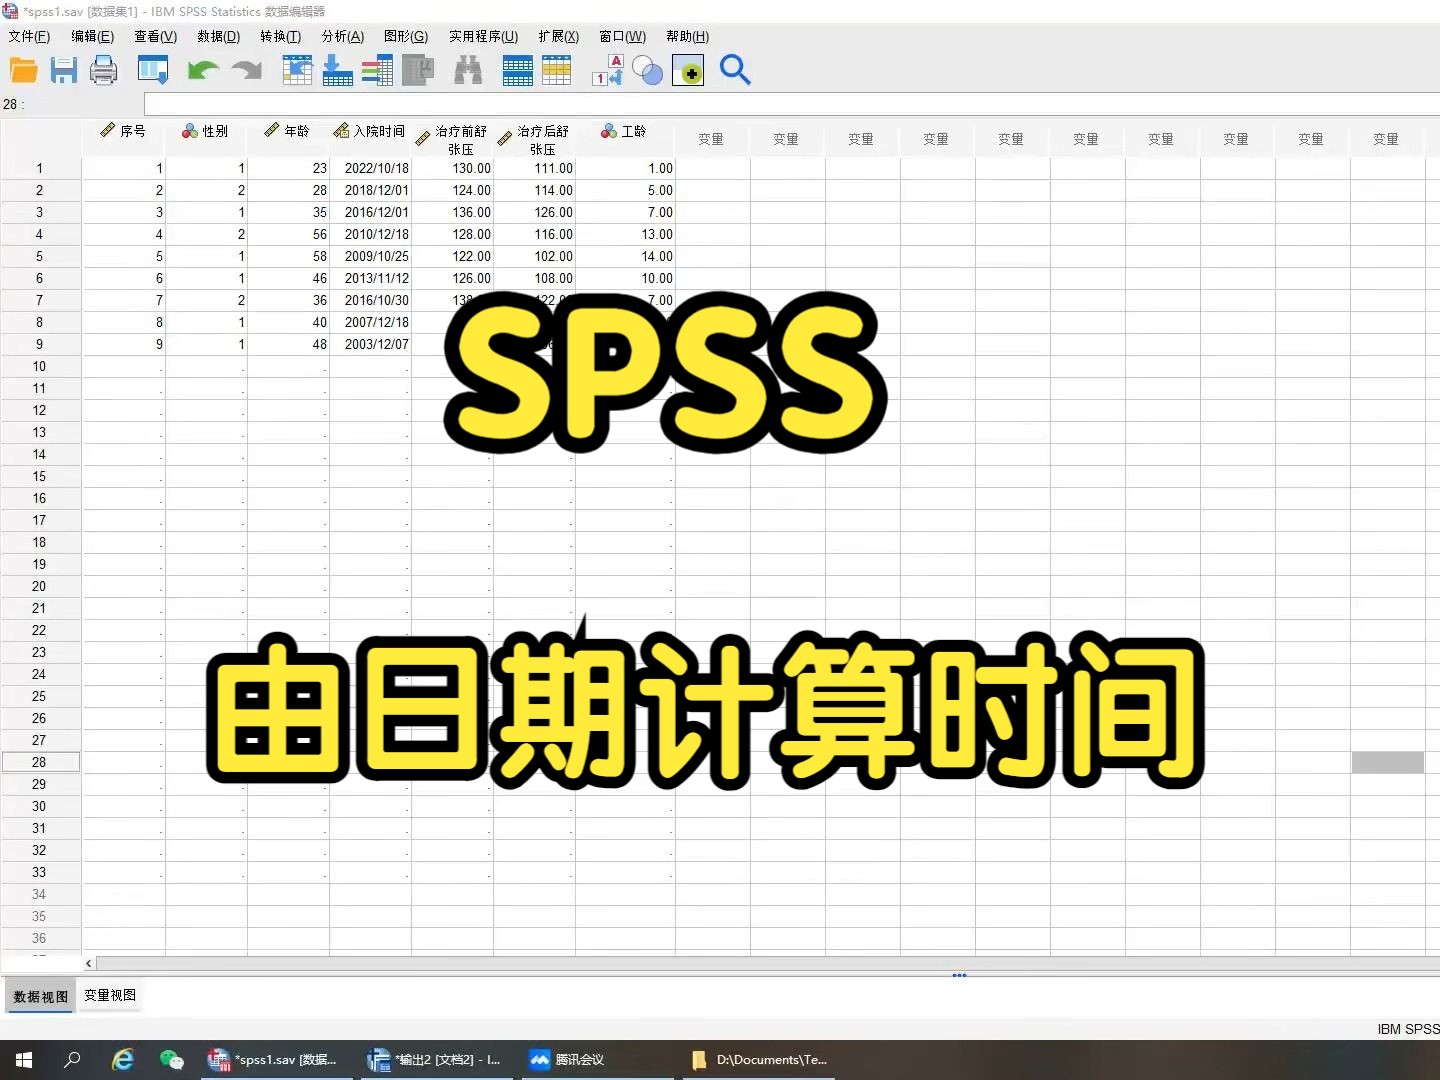
Task: Select row number 28 header
Action: click(x=40, y=762)
